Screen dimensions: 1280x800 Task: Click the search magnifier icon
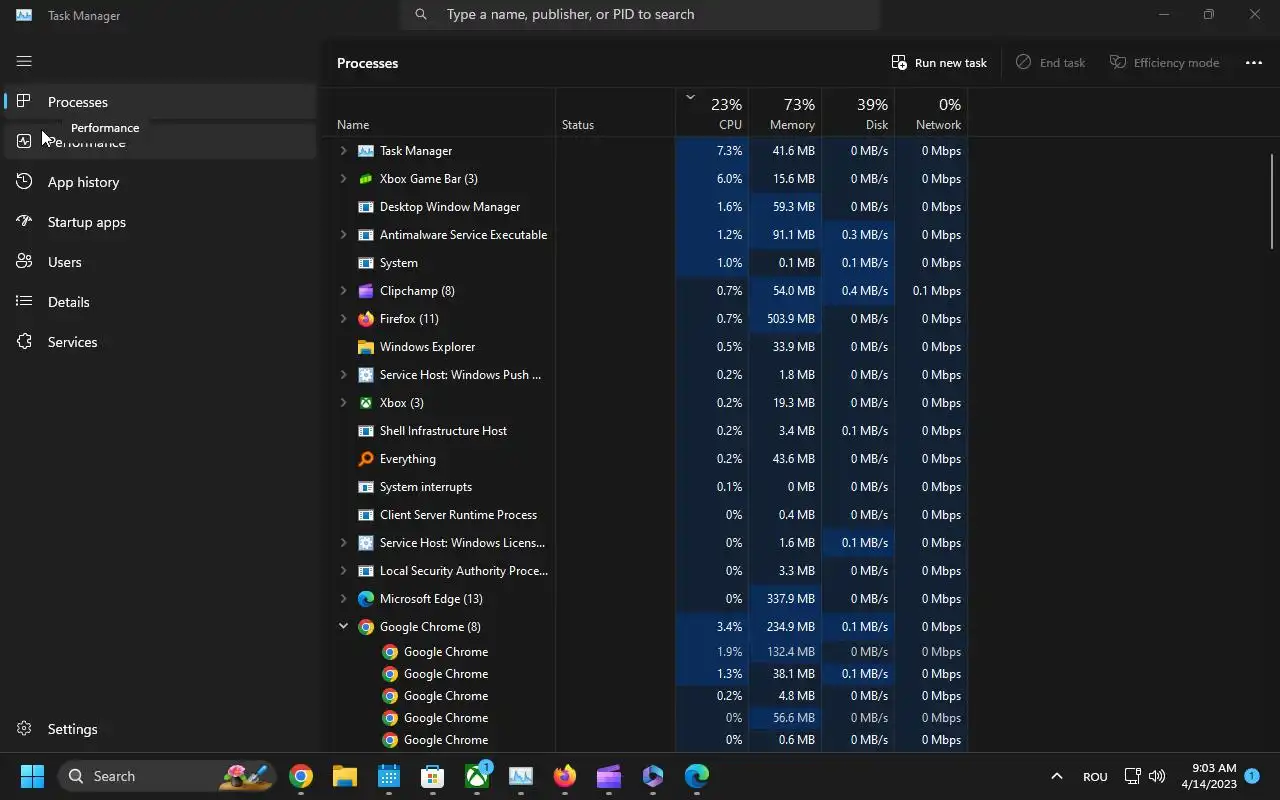coord(421,14)
